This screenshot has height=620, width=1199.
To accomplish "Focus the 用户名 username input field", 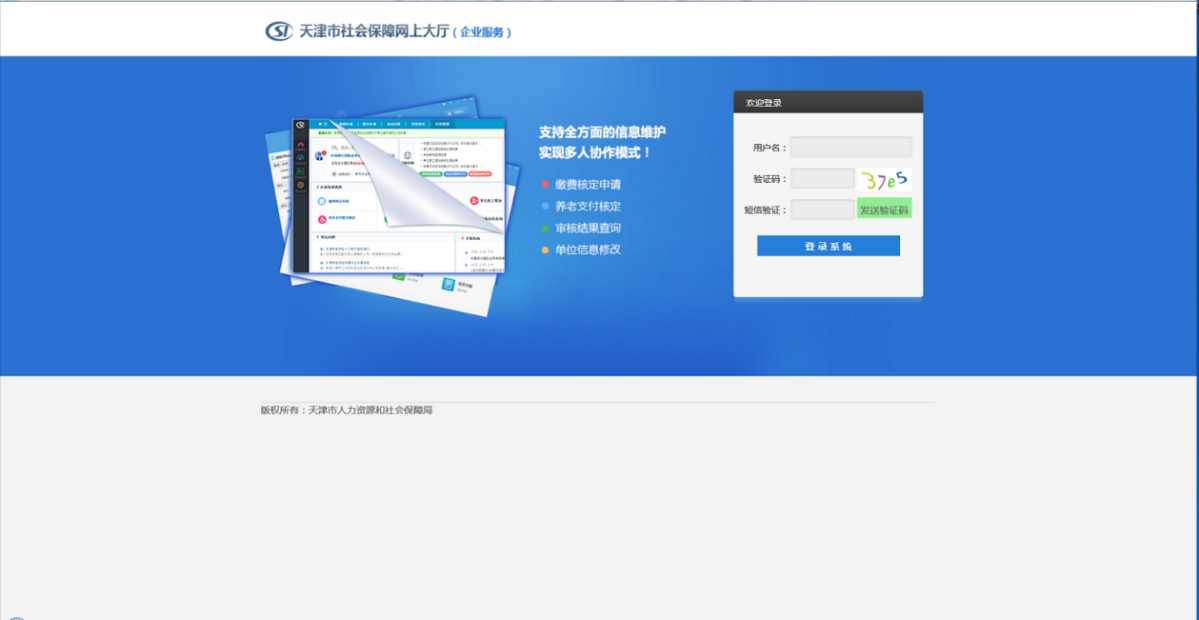I will coord(851,147).
